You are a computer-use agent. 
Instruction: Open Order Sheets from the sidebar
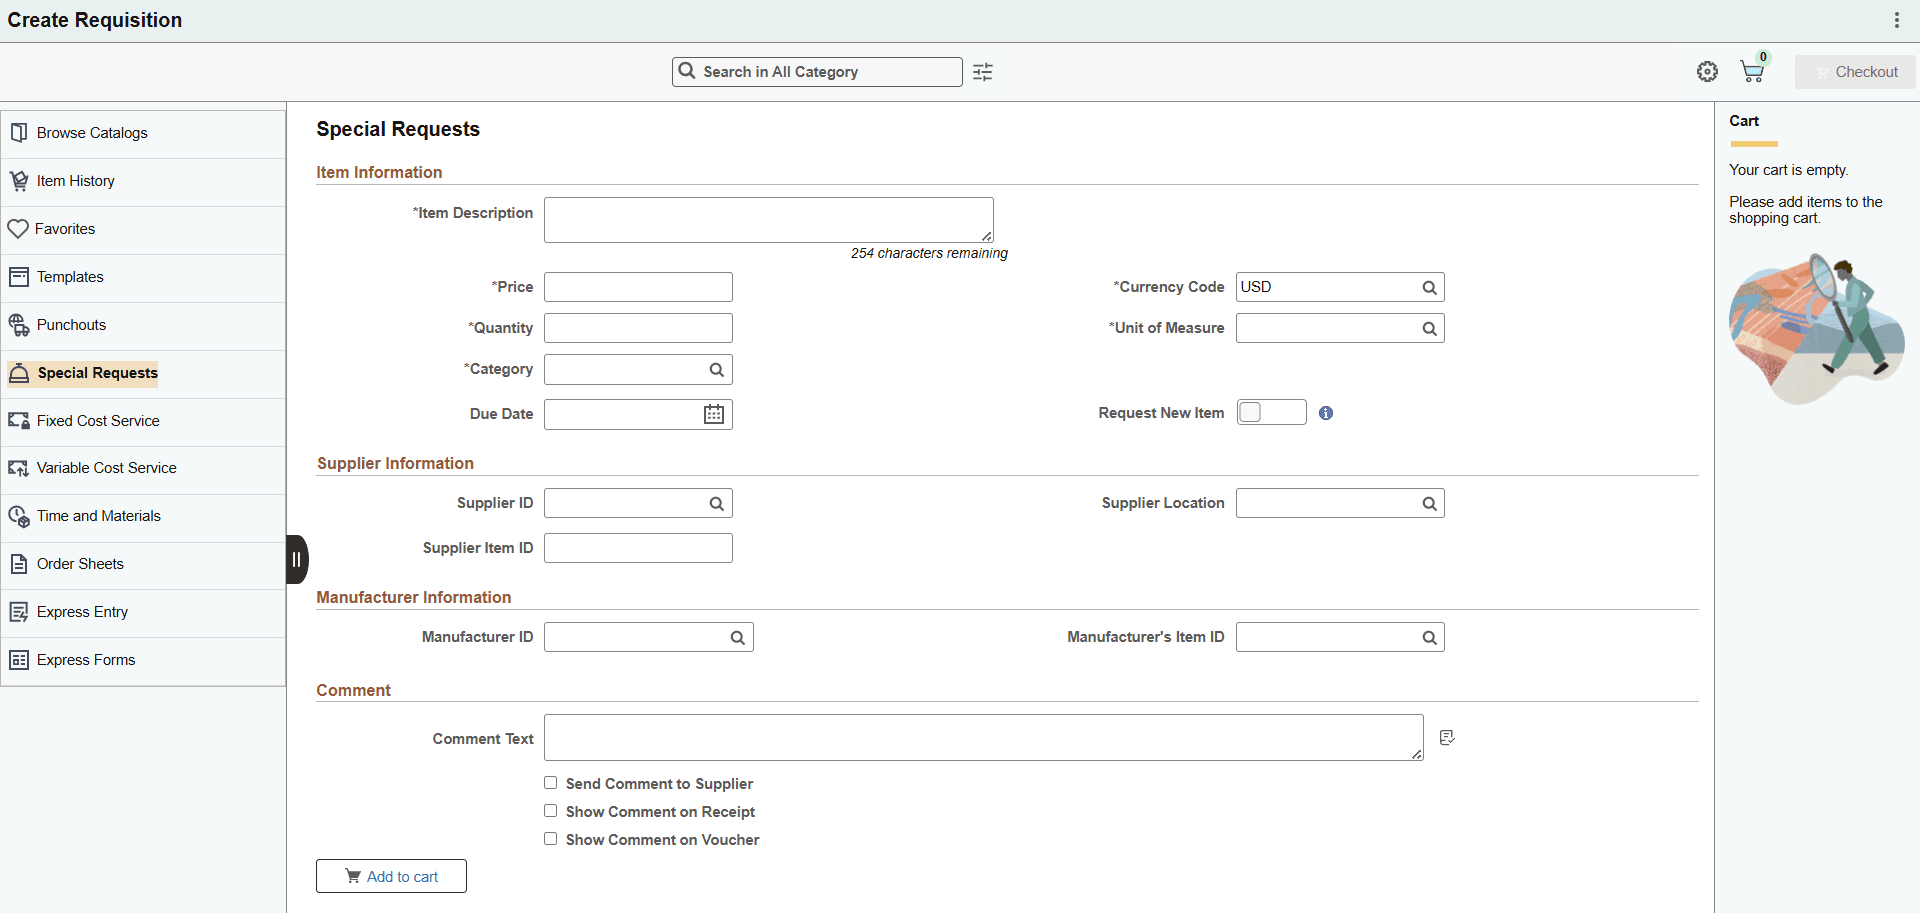tap(144, 565)
